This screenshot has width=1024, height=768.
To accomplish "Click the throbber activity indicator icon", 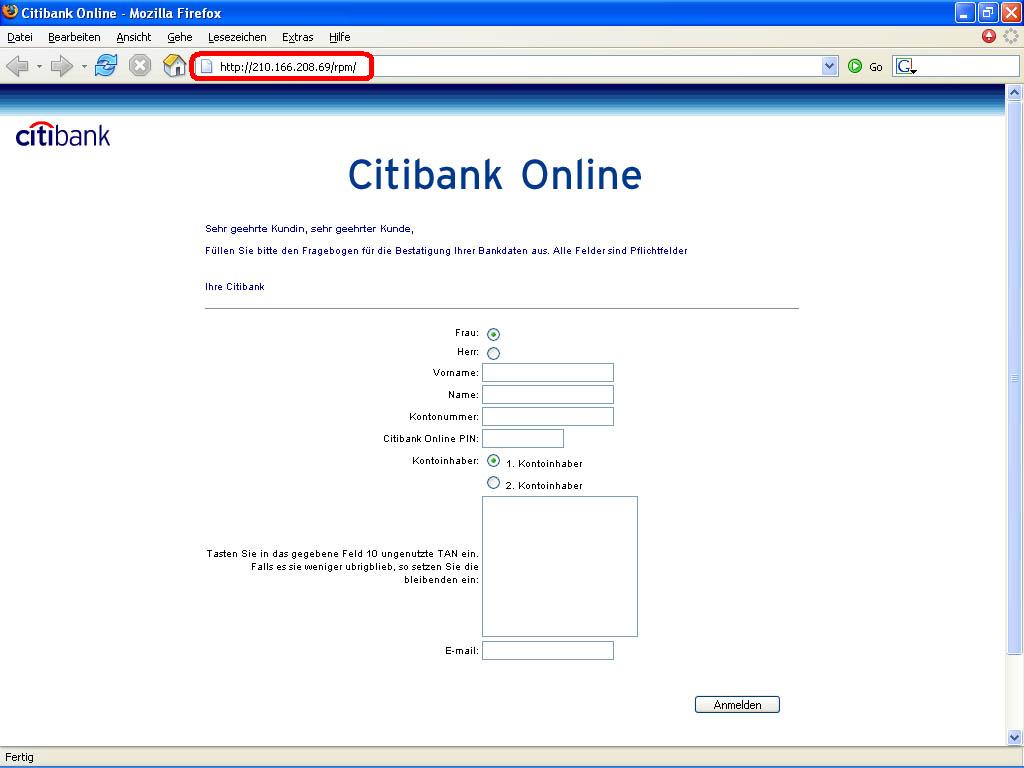I will pos(1011,37).
